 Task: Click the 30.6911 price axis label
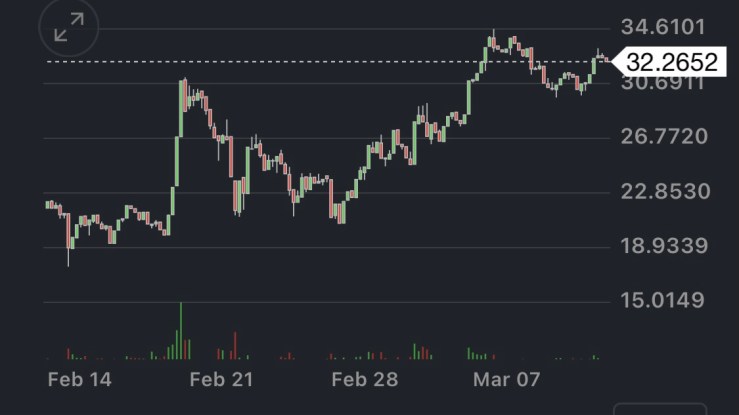(x=664, y=83)
